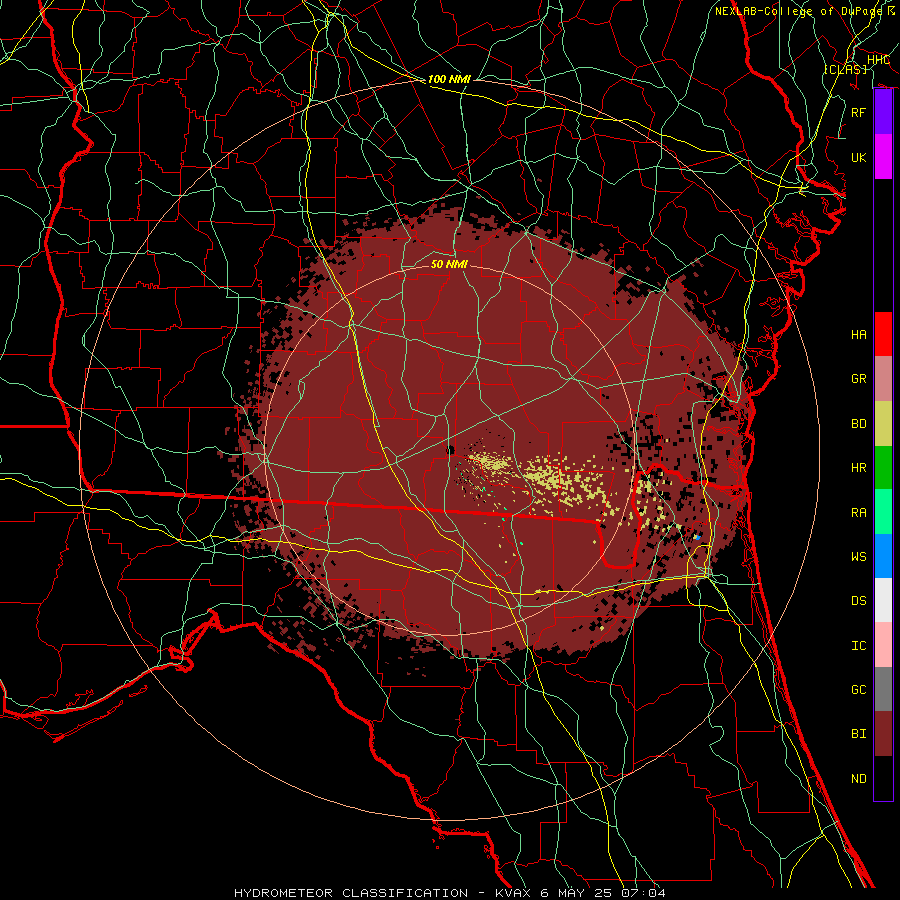The height and width of the screenshot is (900, 900).
Task: Click the UK magenta legend swatch
Action: [883, 157]
